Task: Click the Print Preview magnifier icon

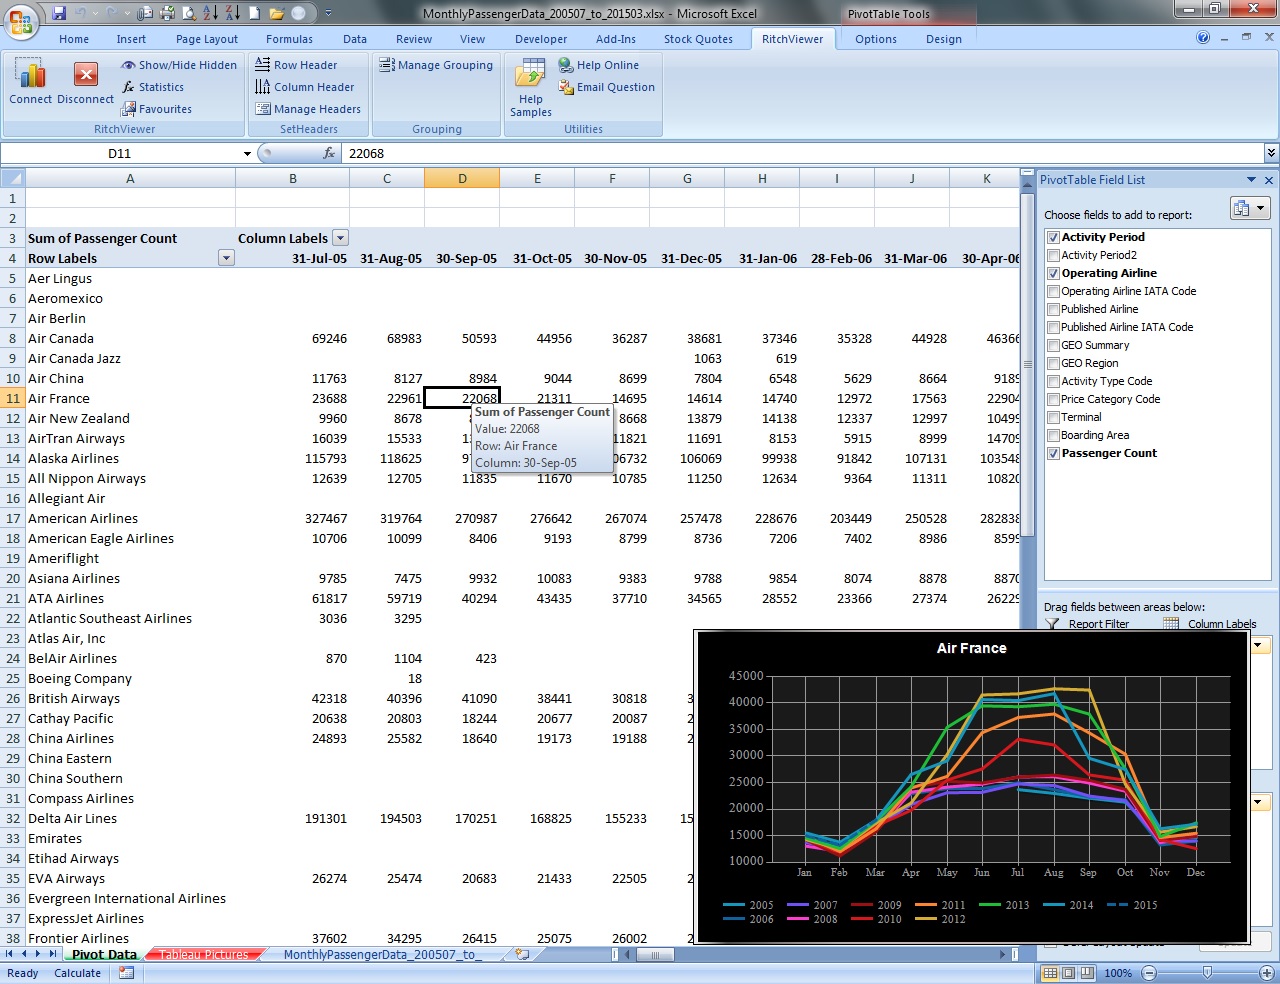Action: point(188,13)
